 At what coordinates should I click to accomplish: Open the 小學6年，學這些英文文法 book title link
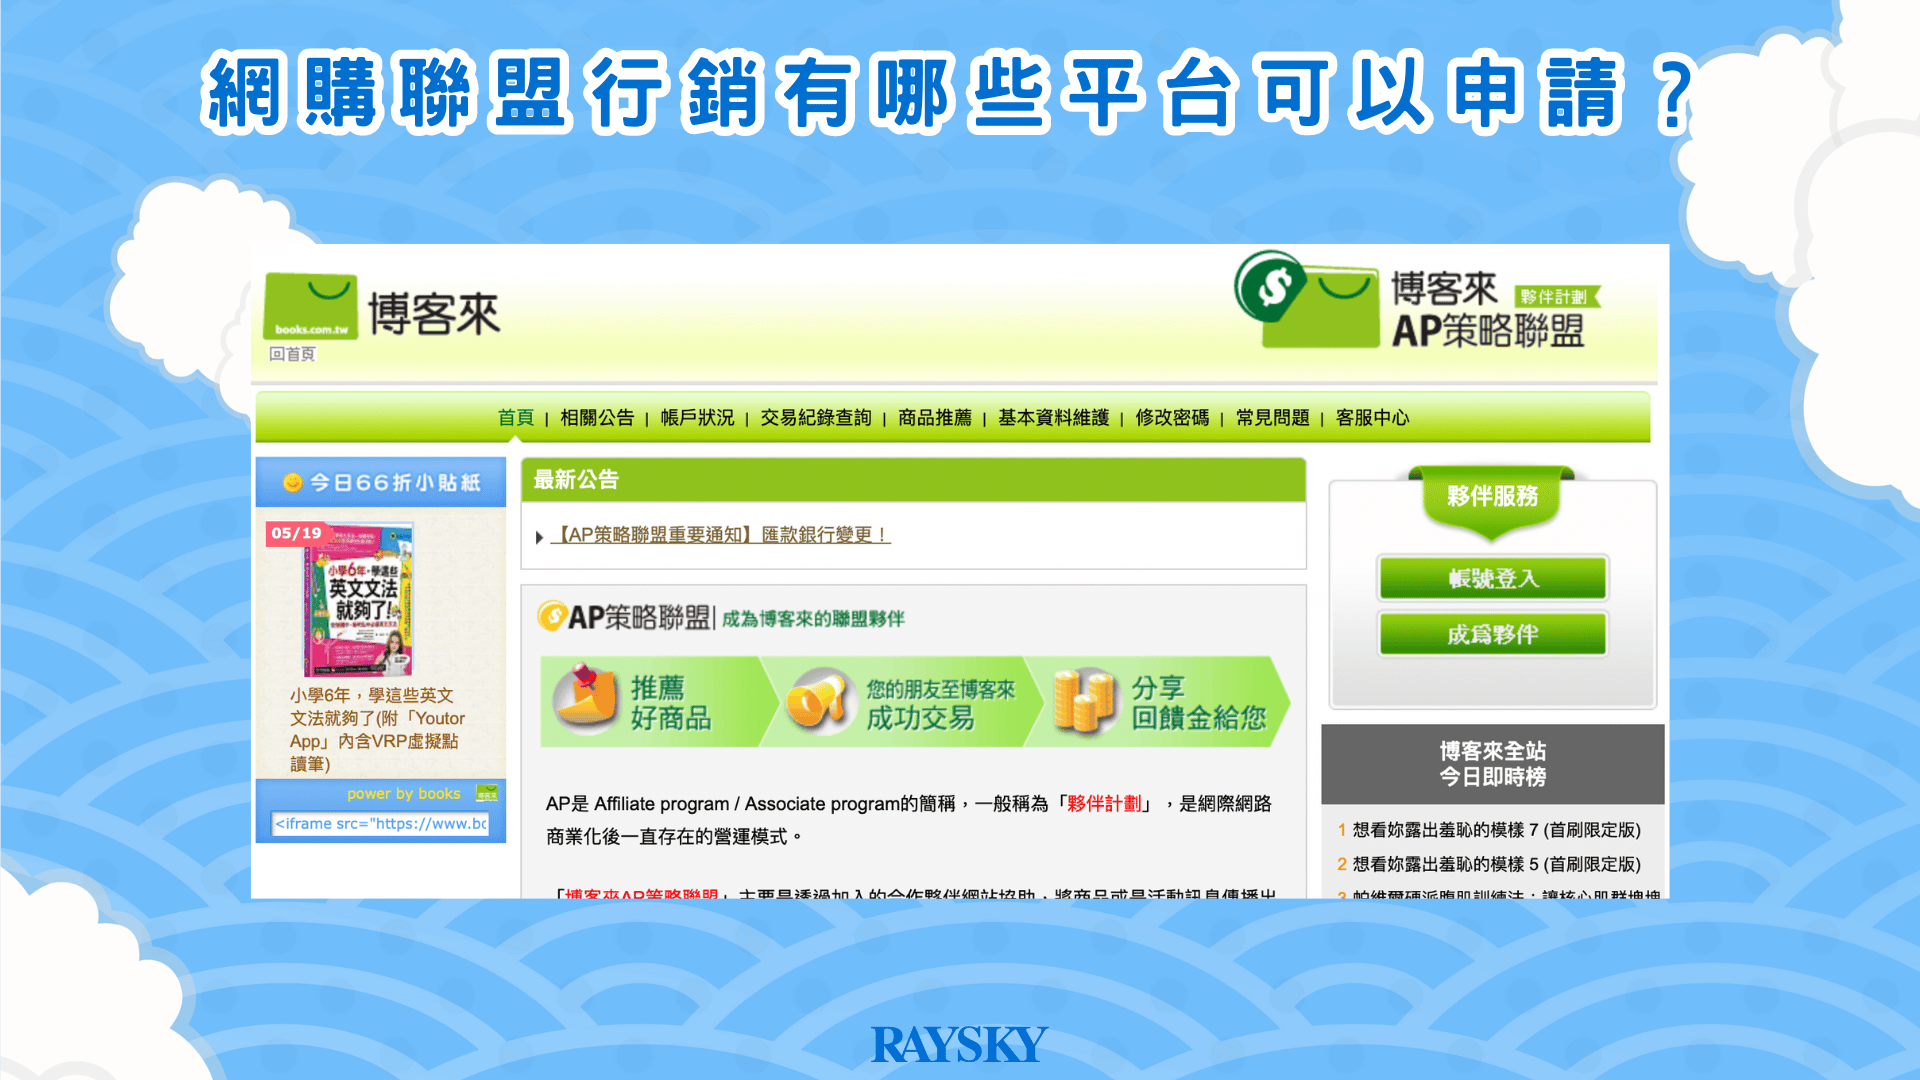[x=378, y=729]
